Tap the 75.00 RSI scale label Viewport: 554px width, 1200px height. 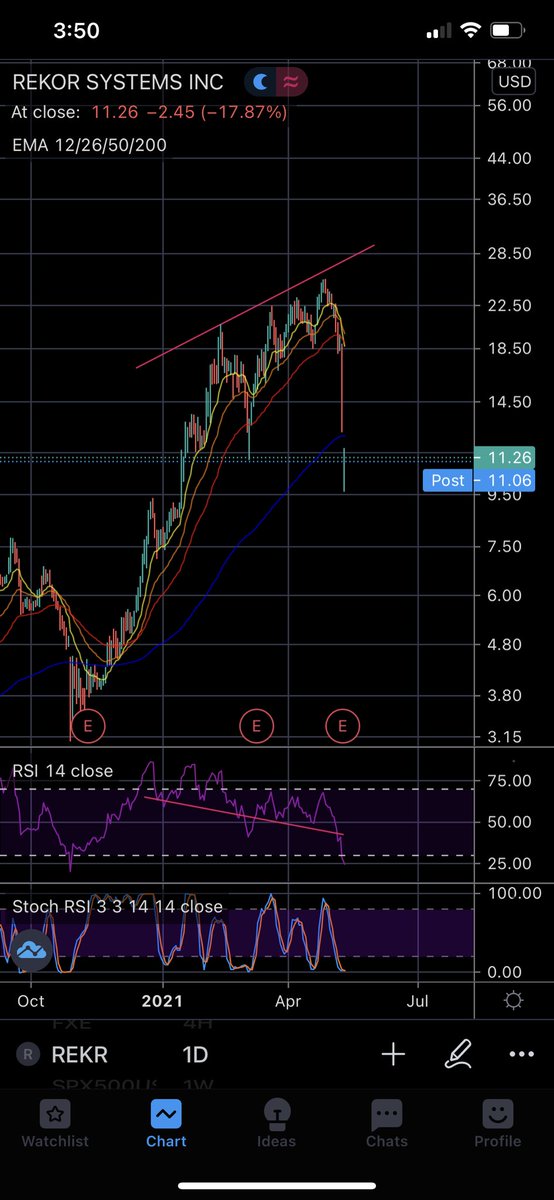tap(508, 781)
